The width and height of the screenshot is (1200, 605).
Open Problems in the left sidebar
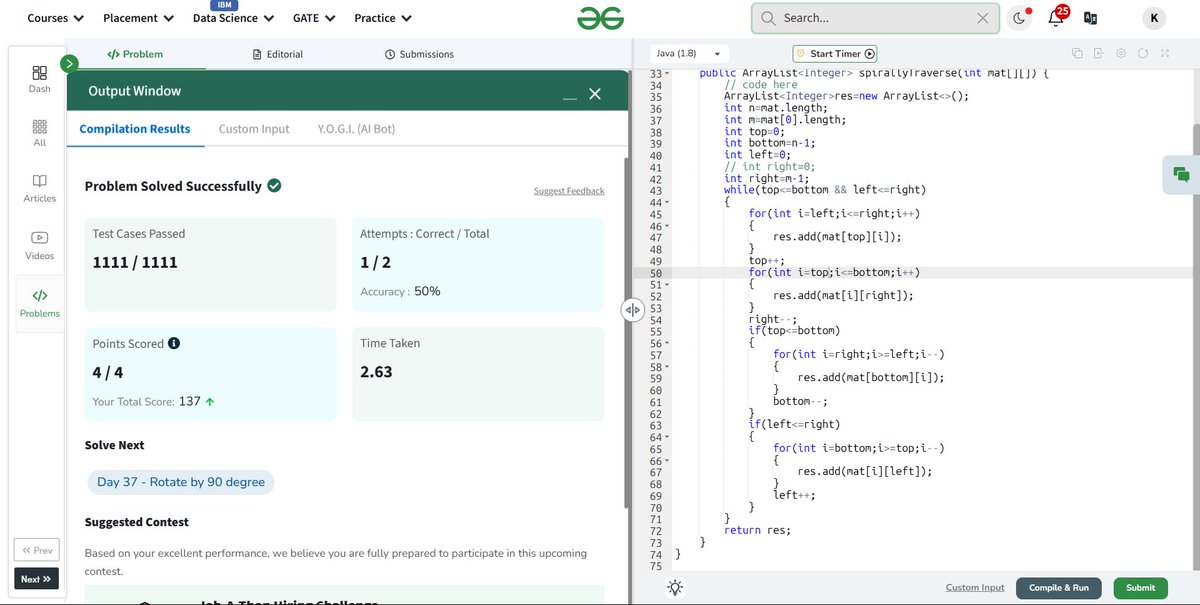39,303
